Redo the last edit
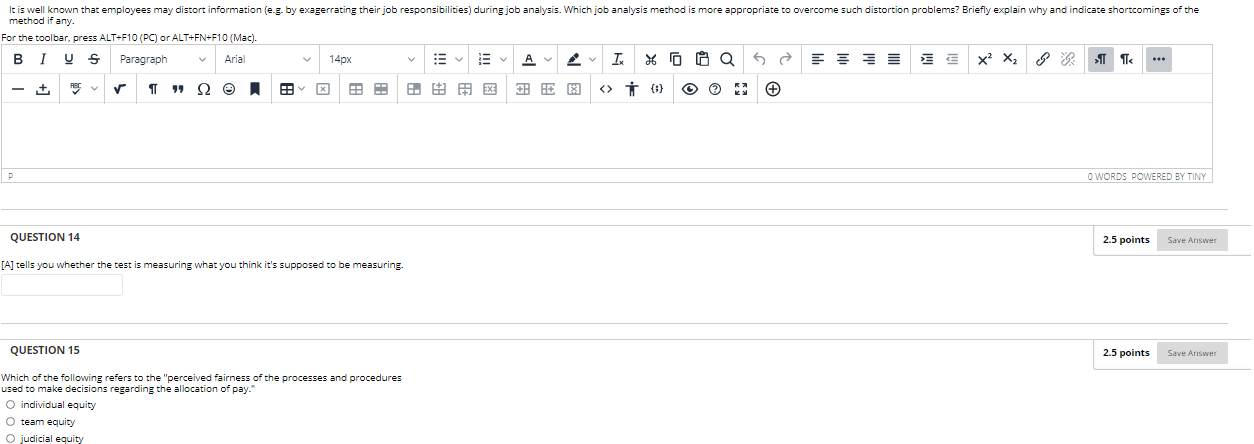Screen dimensions: 1254x444 pyautogui.click(x=785, y=59)
